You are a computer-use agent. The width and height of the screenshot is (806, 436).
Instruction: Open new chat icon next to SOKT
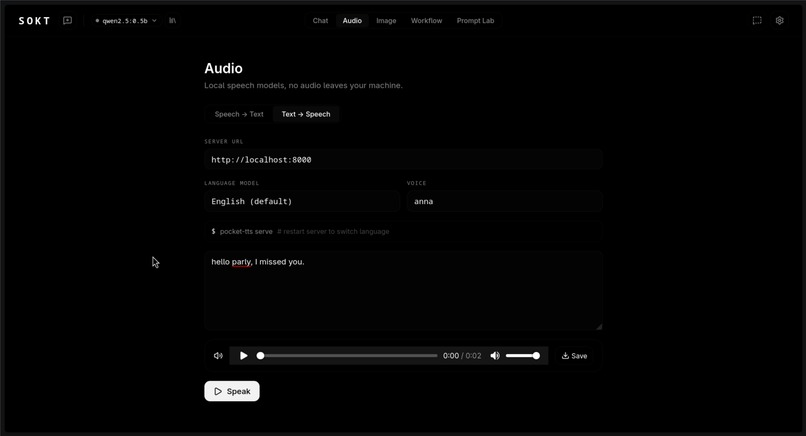click(x=67, y=21)
